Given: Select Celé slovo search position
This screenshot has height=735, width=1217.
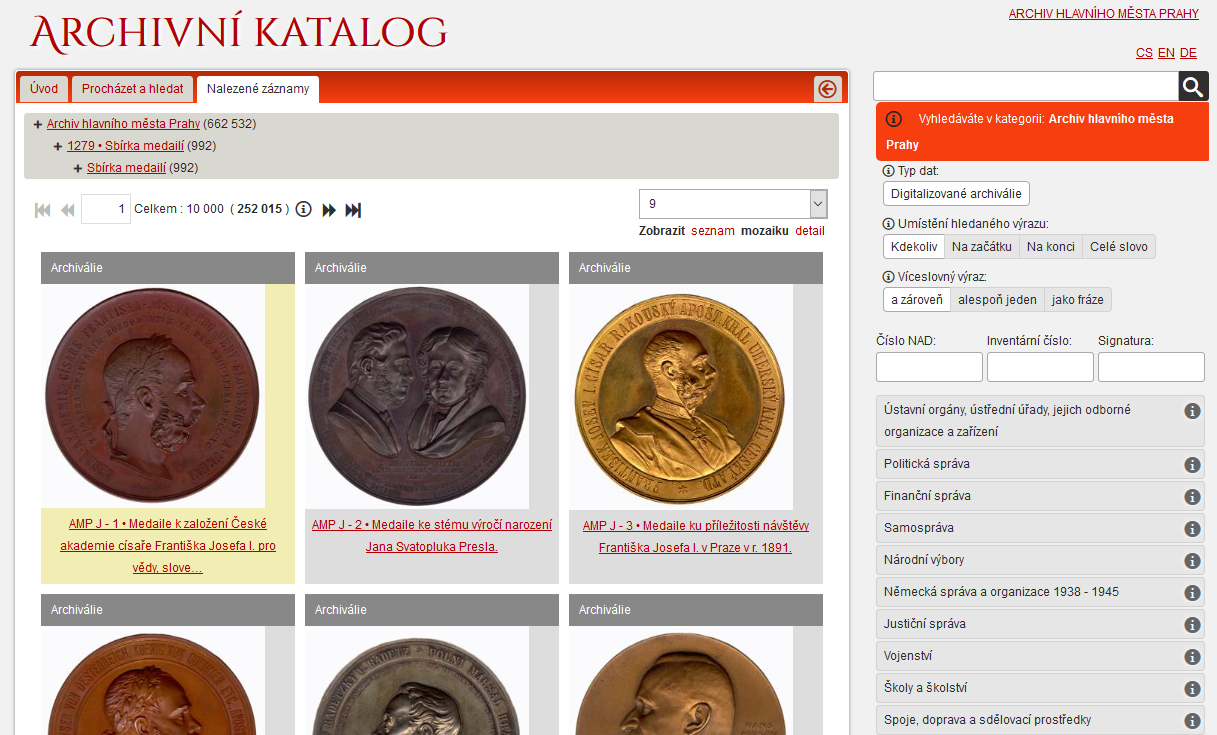Looking at the screenshot, I should 1119,247.
